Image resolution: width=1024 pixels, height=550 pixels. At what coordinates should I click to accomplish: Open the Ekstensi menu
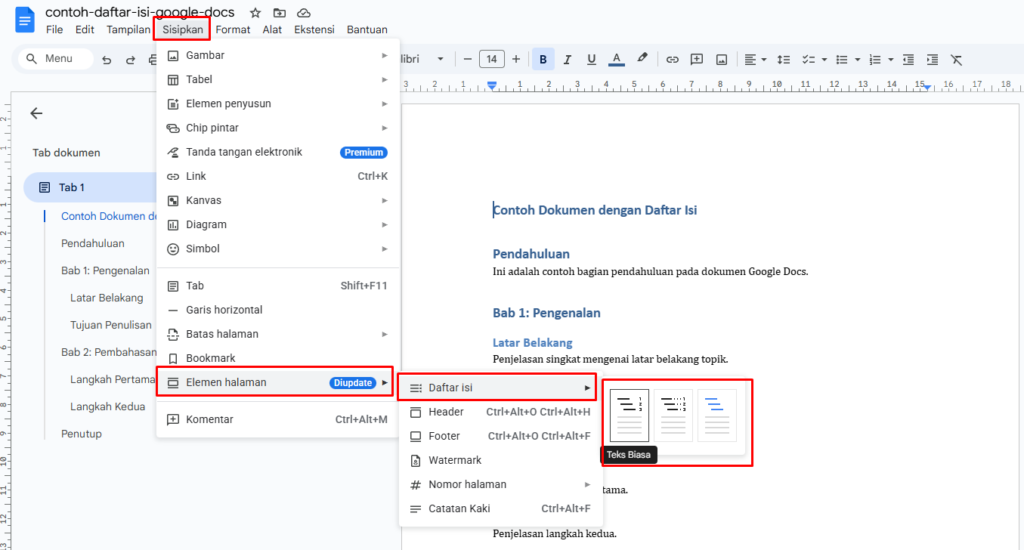314,29
